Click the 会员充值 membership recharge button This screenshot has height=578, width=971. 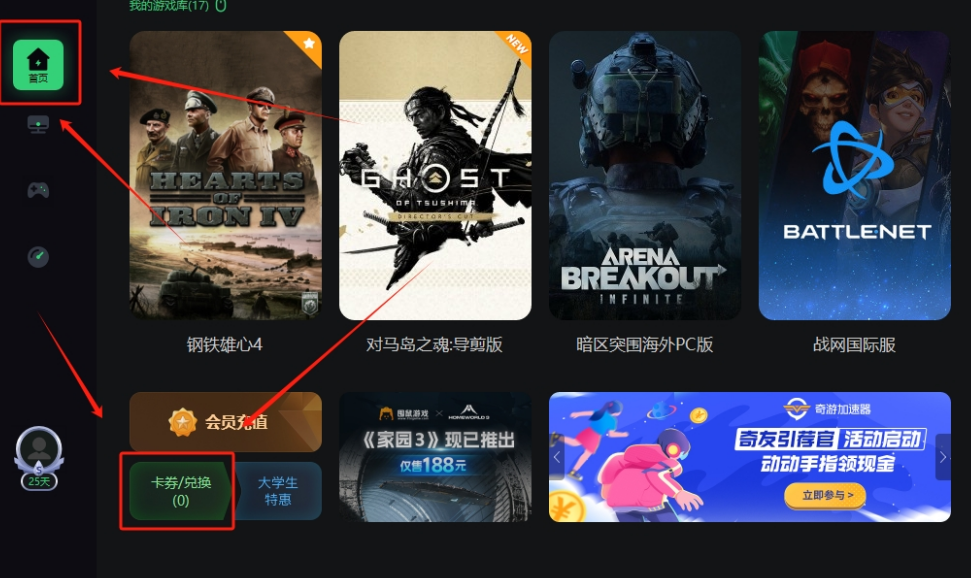click(225, 422)
